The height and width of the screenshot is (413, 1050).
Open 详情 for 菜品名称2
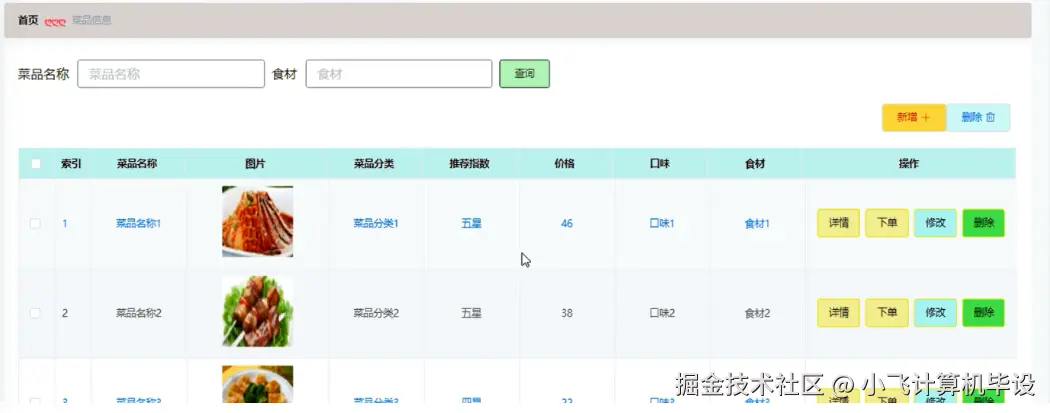838,313
